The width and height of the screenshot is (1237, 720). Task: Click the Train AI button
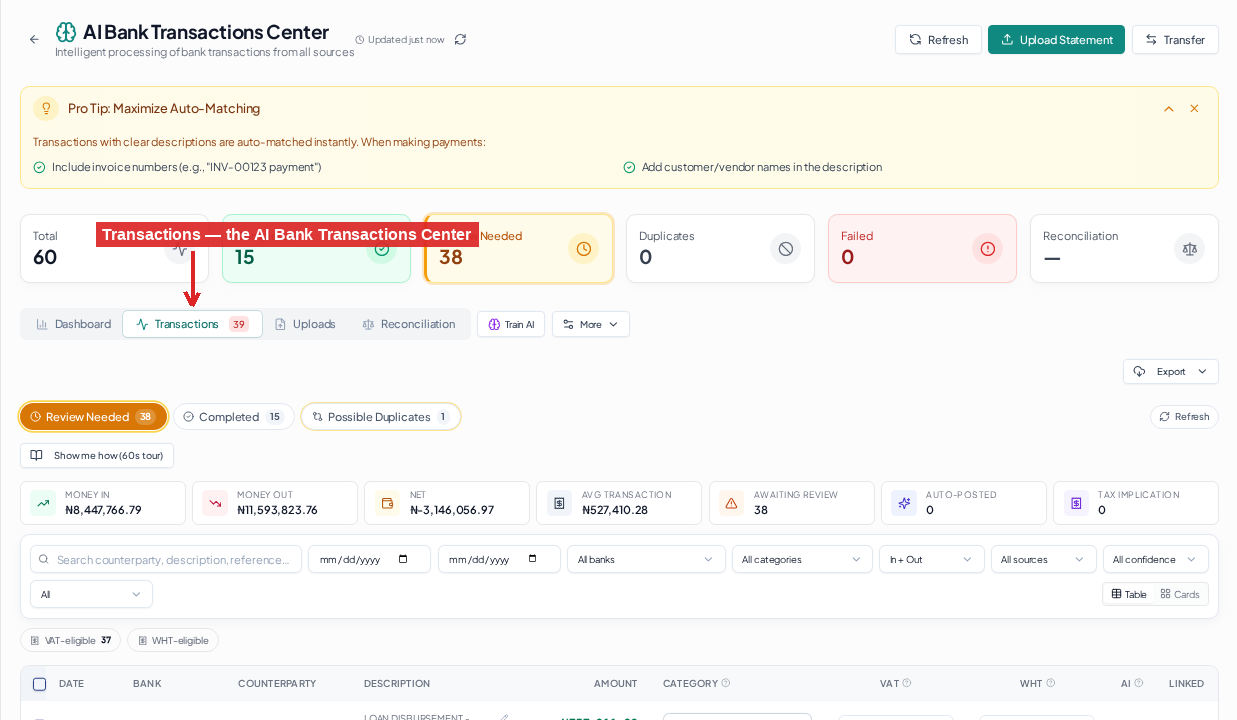point(511,324)
